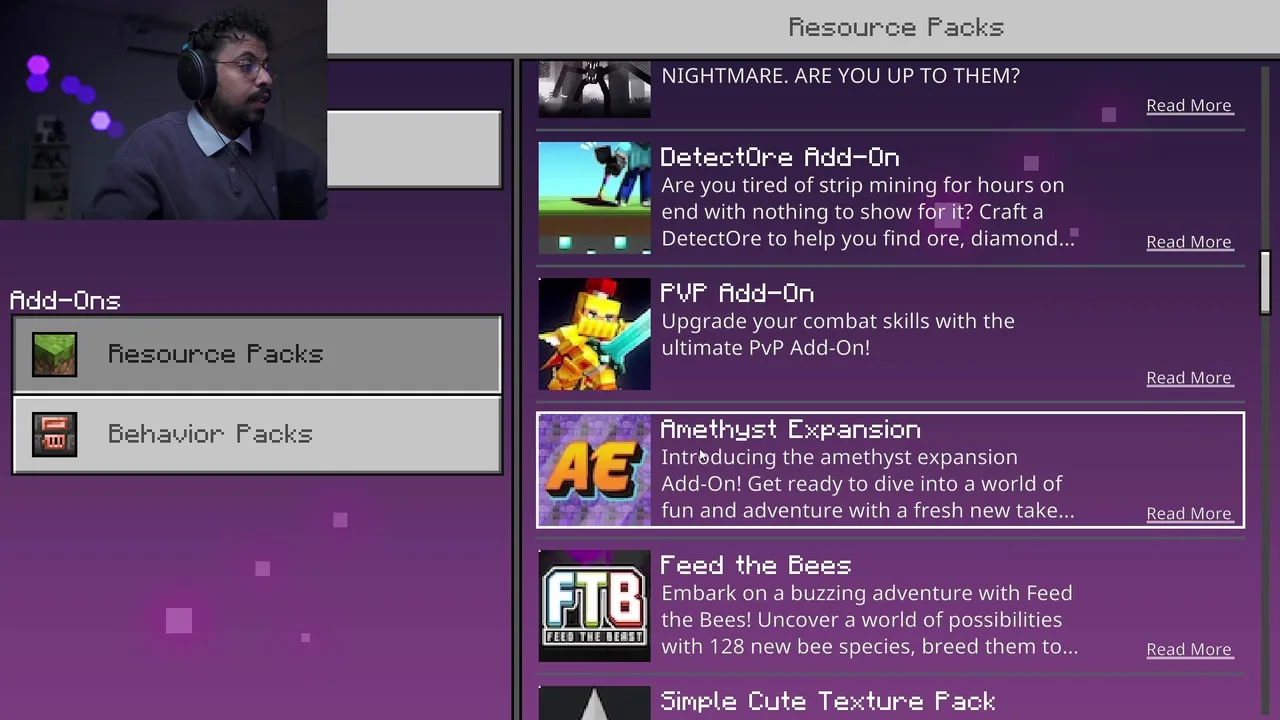Click the Feed the Bees title
The height and width of the screenshot is (720, 1280).
pos(756,566)
